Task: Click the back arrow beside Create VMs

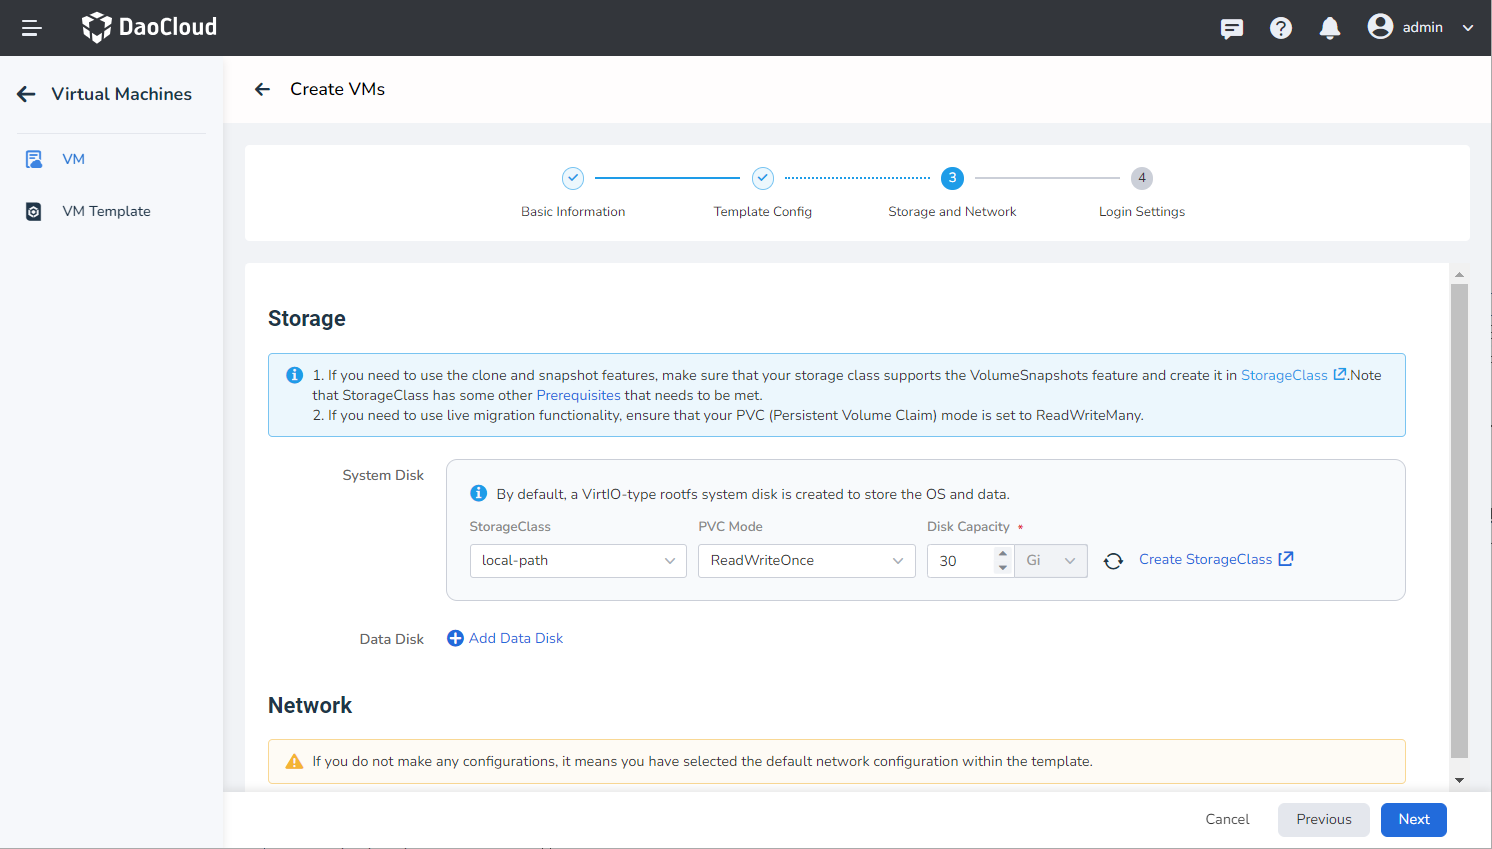Action: pos(262,89)
